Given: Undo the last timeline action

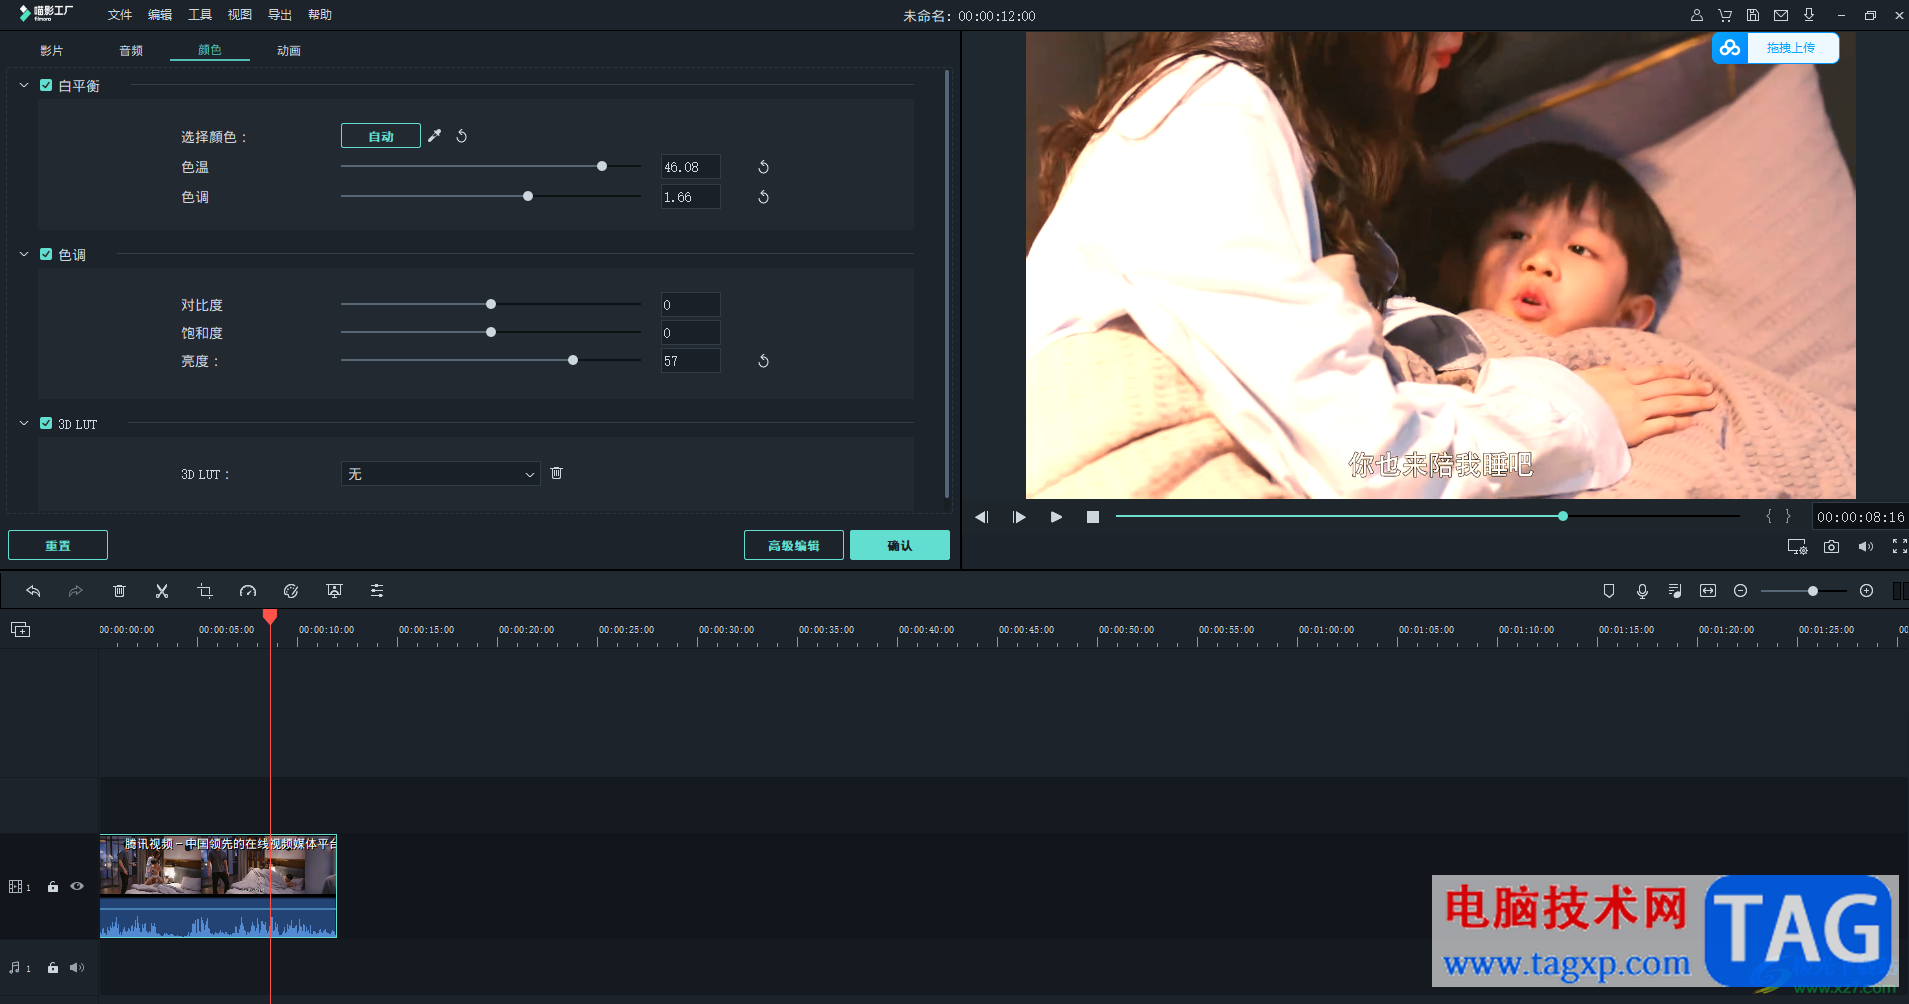Looking at the screenshot, I should [33, 591].
